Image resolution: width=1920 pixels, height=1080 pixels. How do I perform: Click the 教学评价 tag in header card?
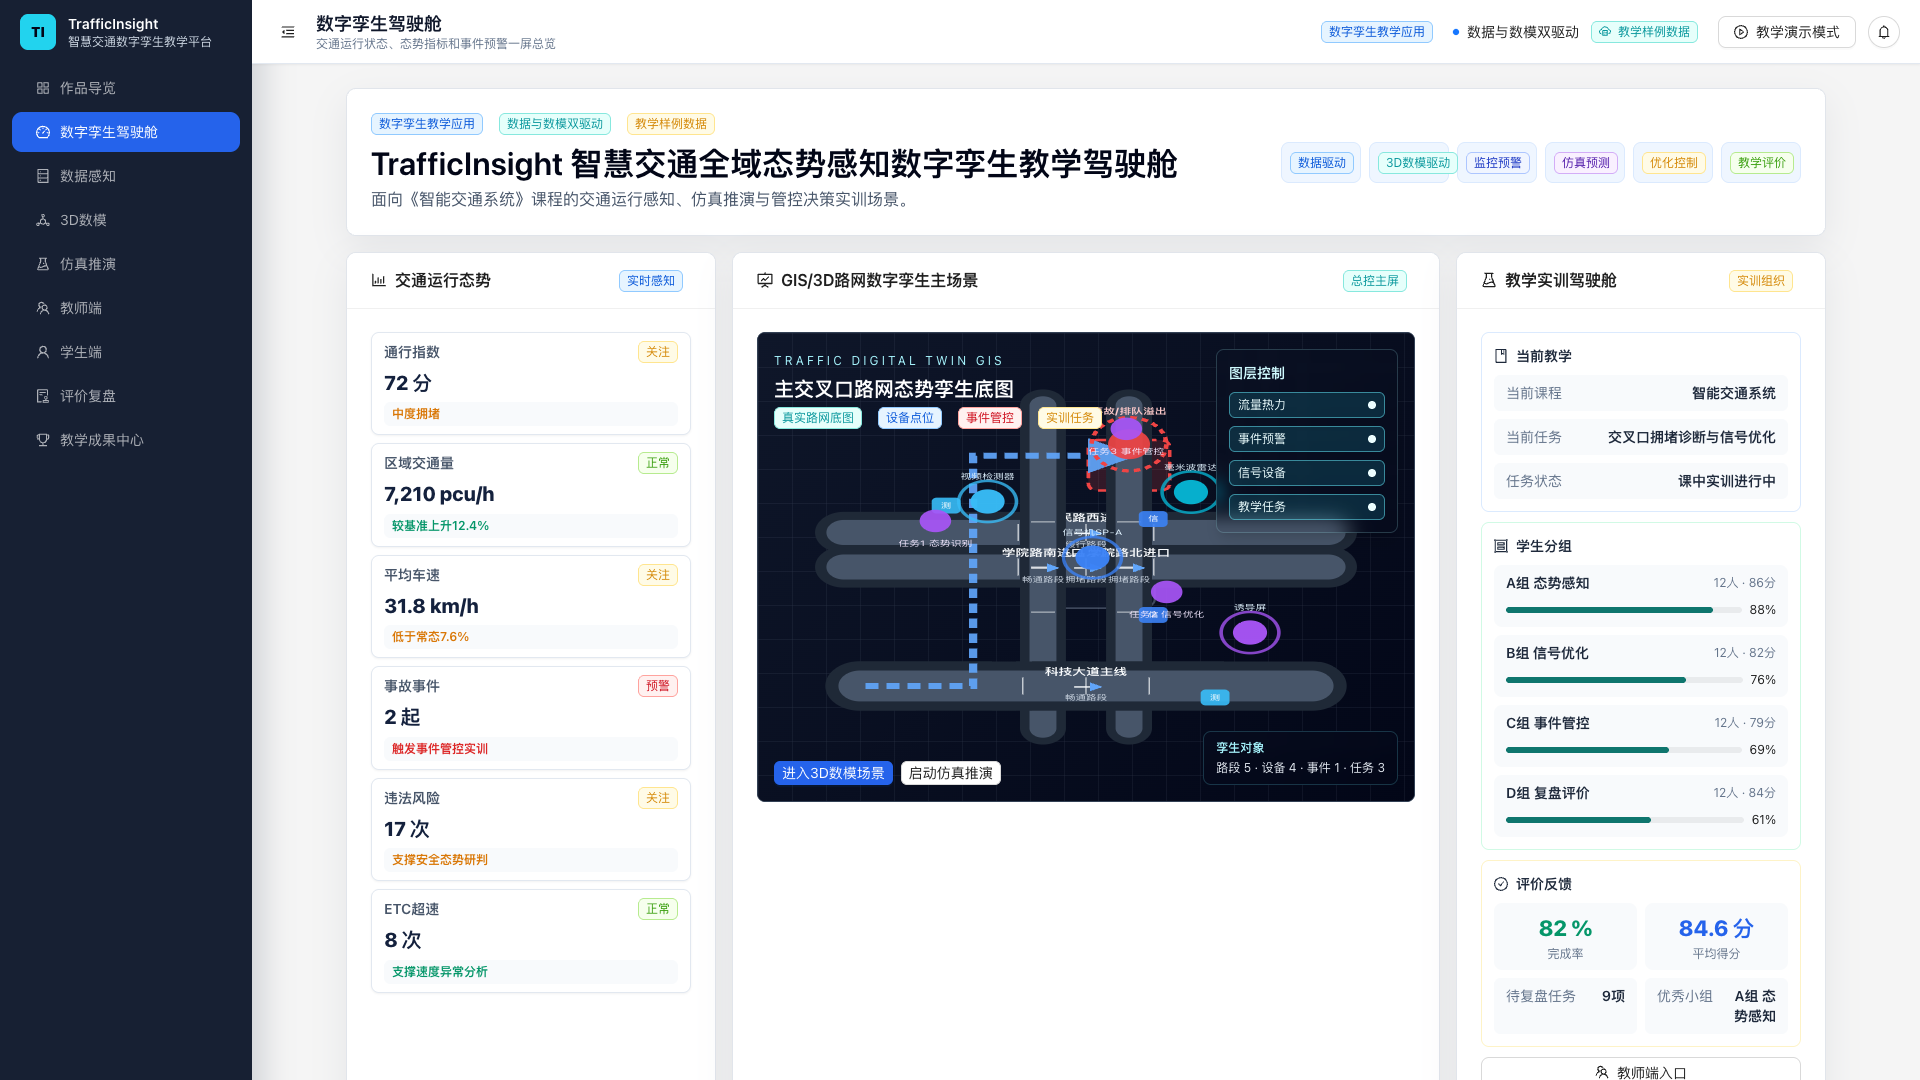(1762, 163)
